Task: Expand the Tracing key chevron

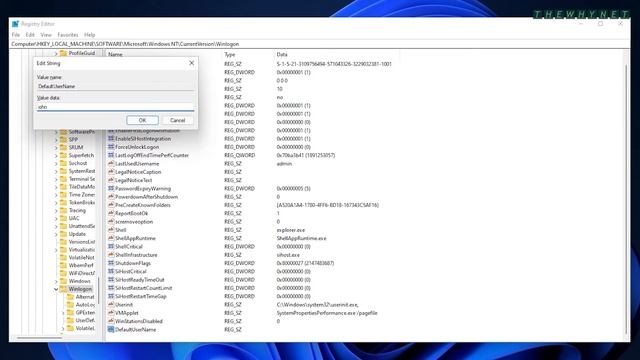Action: click(56, 211)
